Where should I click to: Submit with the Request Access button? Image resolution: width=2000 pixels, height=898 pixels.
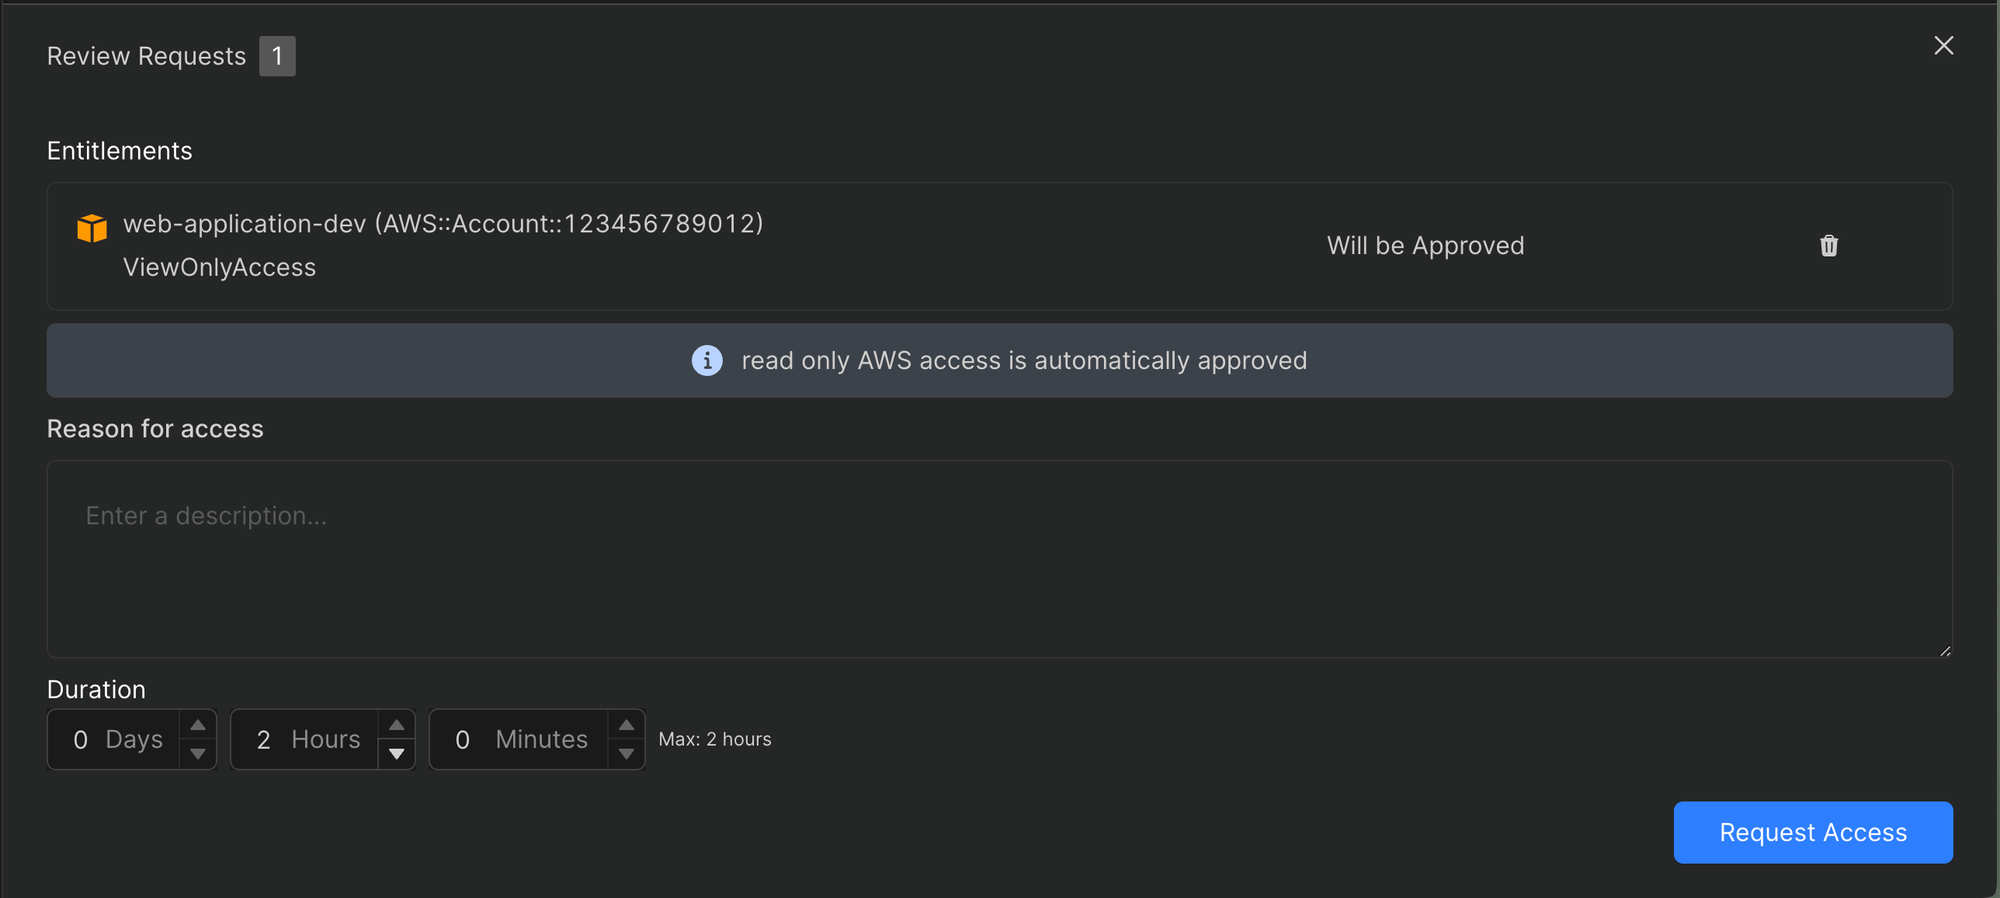pyautogui.click(x=1813, y=832)
